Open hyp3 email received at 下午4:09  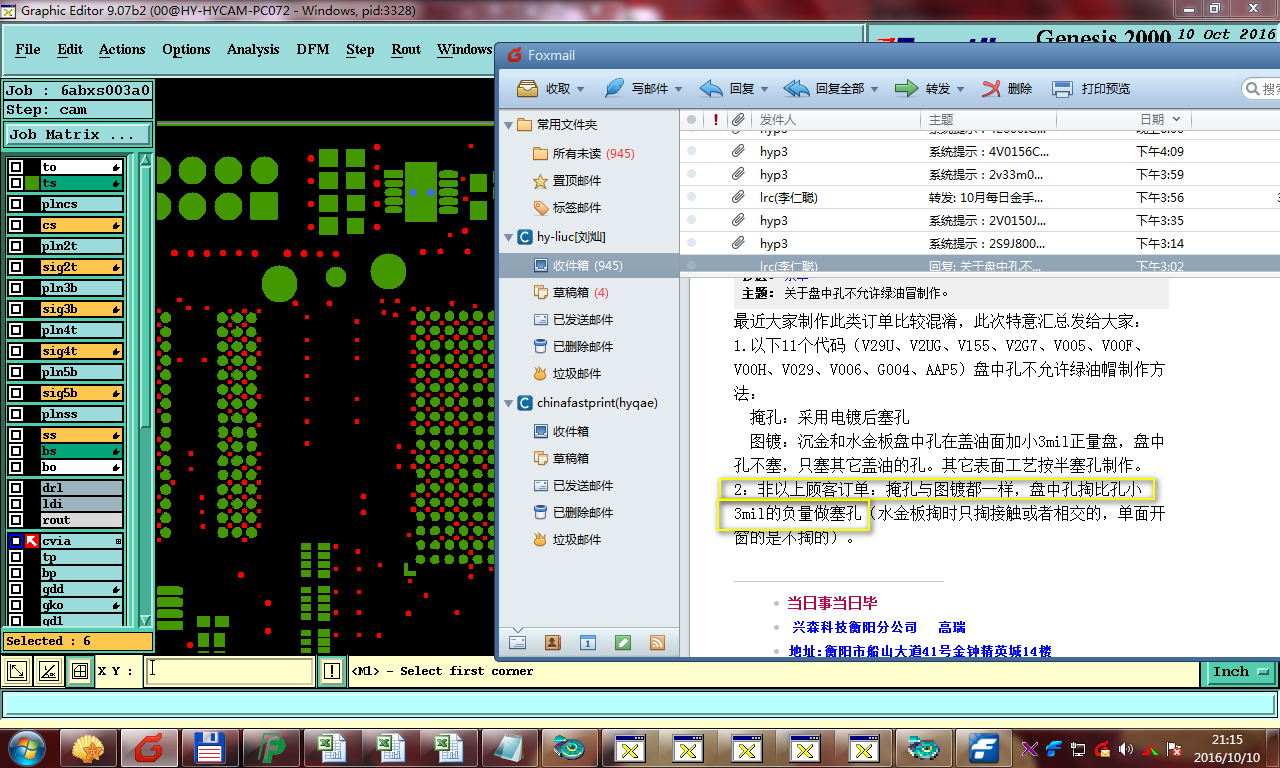pyautogui.click(x=980, y=152)
